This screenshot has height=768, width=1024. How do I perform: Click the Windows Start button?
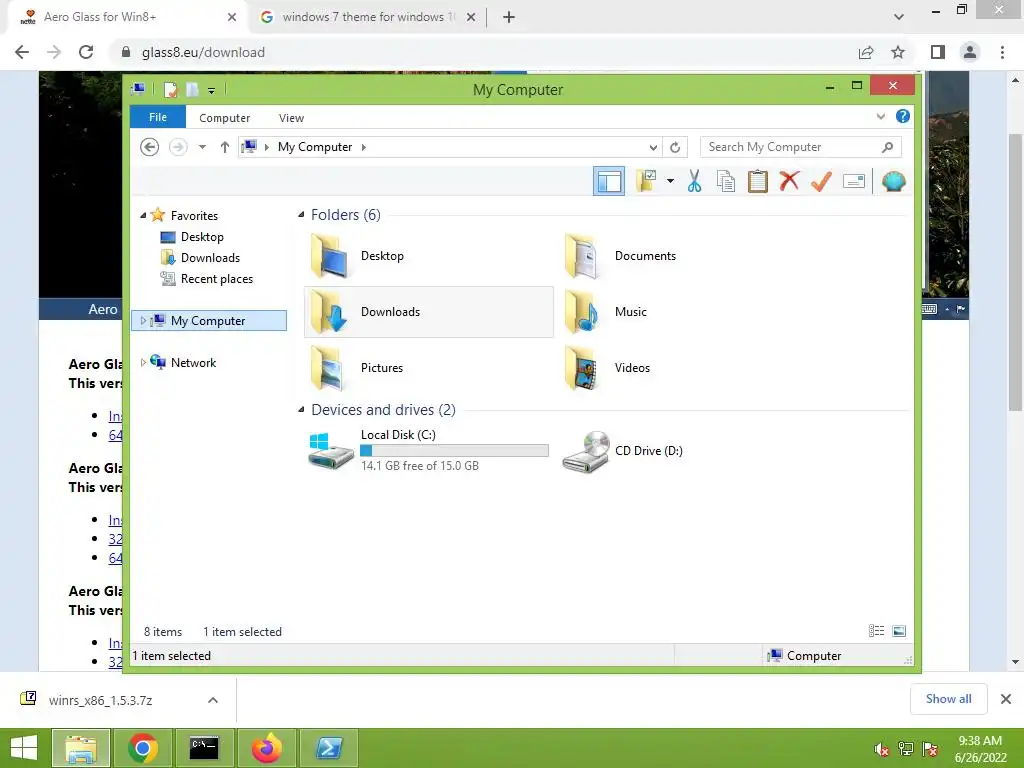(x=24, y=748)
